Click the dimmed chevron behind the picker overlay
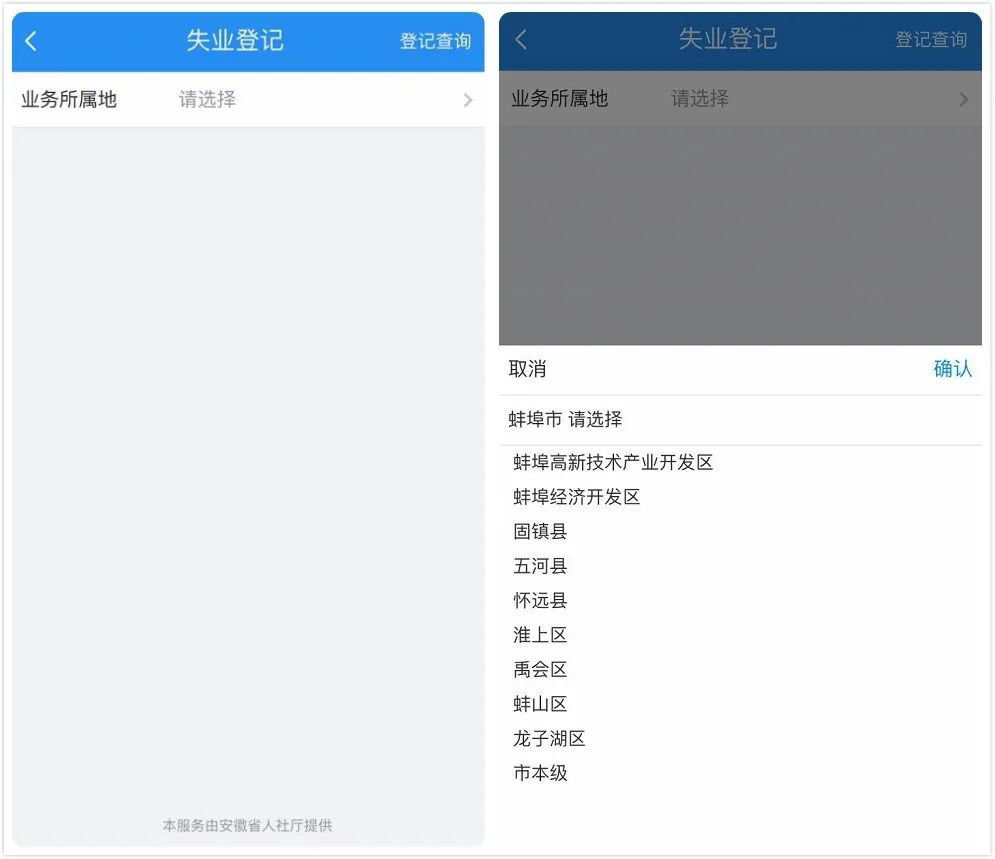Image resolution: width=995 pixels, height=859 pixels. point(964,99)
